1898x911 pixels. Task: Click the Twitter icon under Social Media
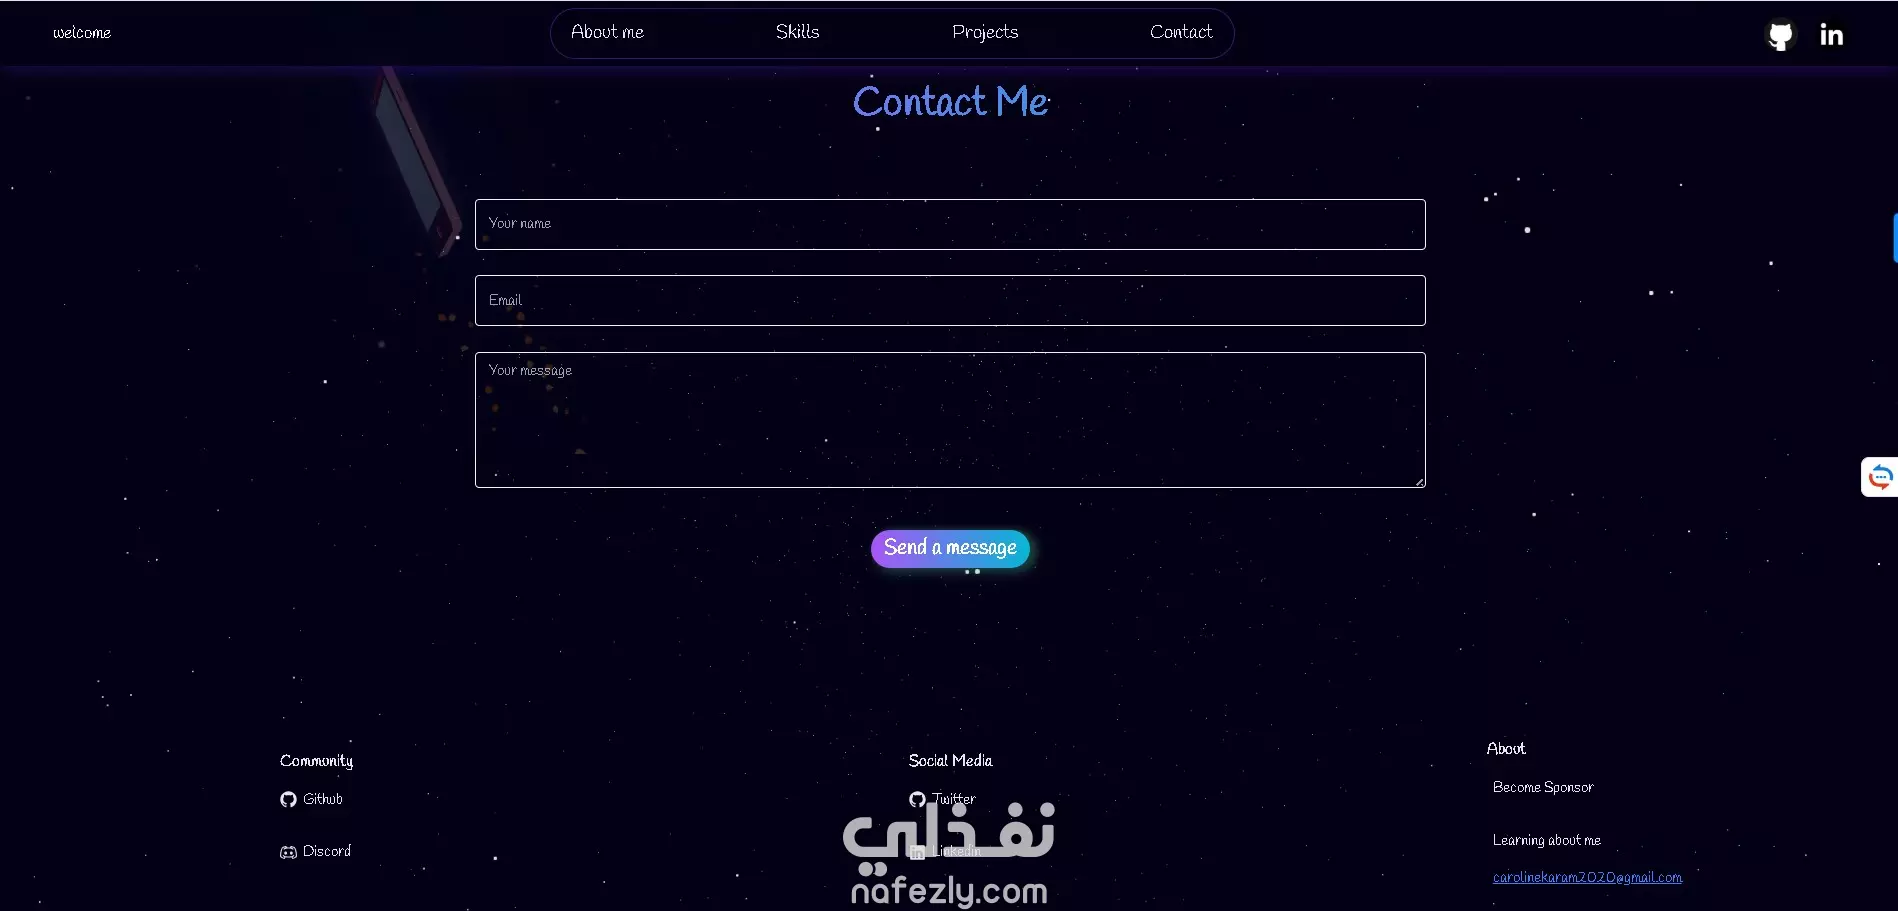(x=917, y=799)
